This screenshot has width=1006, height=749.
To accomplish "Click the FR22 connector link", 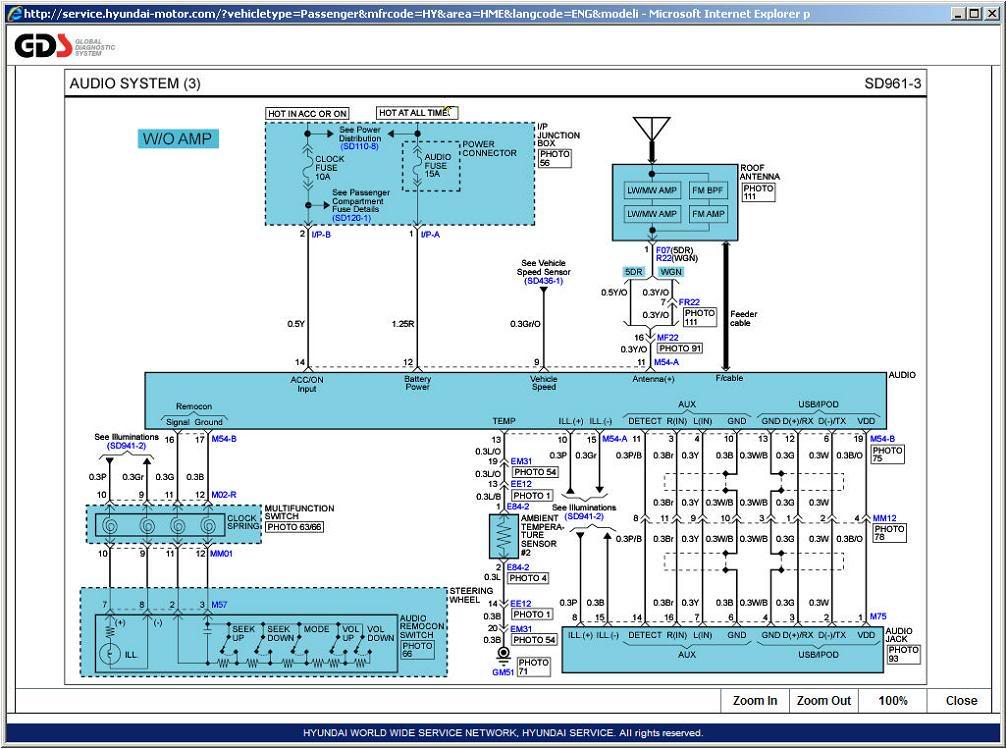I will coord(689,302).
